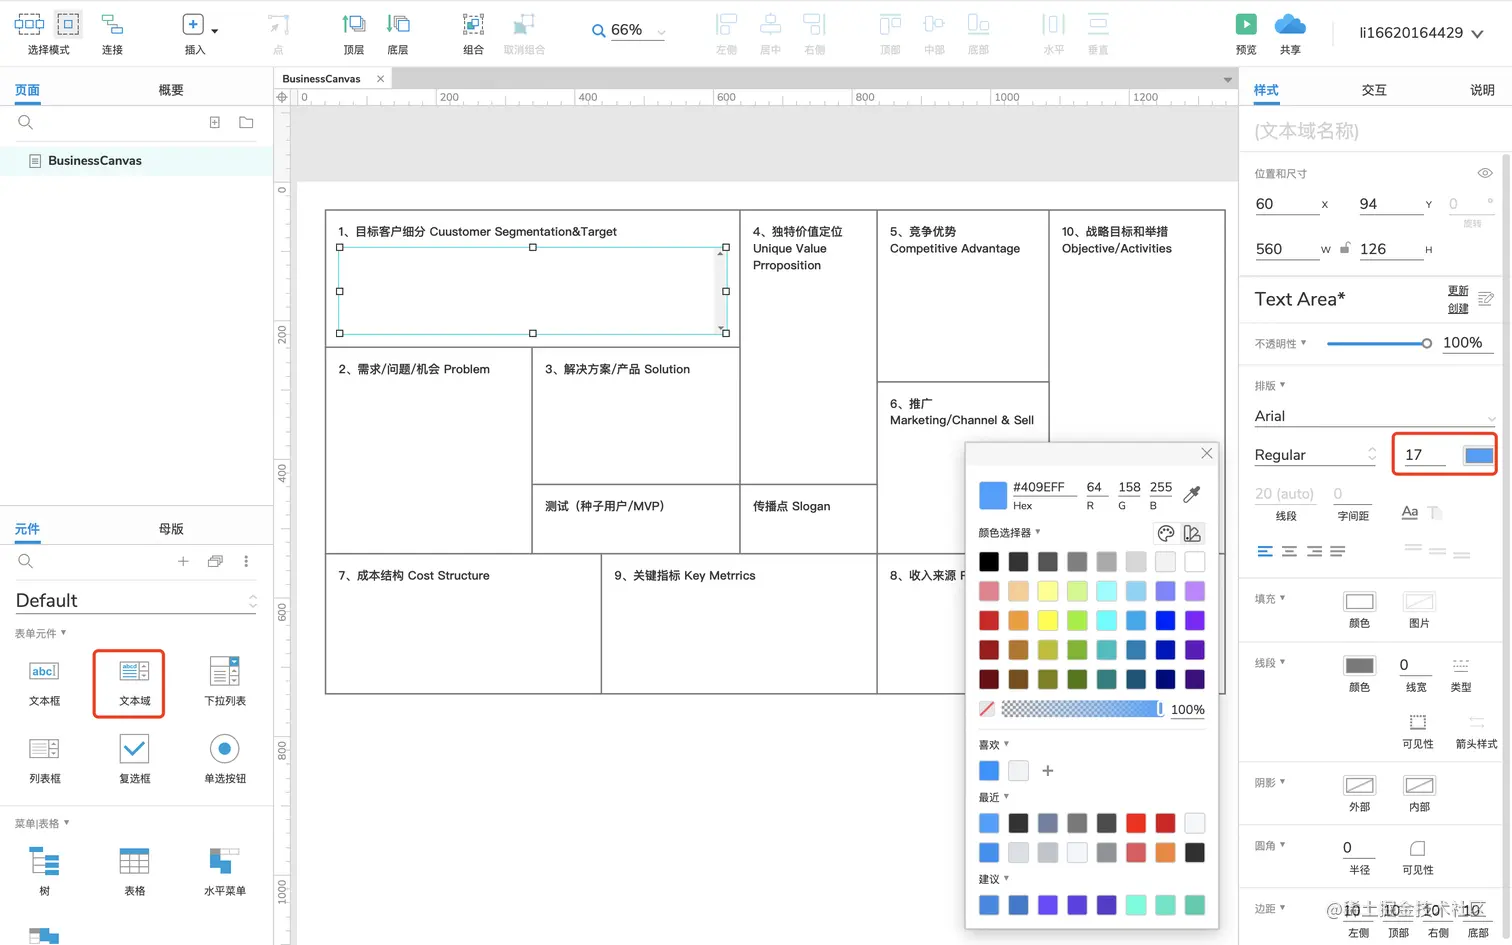
Task: Click the outer shadow (外部) icon
Action: 1359,785
